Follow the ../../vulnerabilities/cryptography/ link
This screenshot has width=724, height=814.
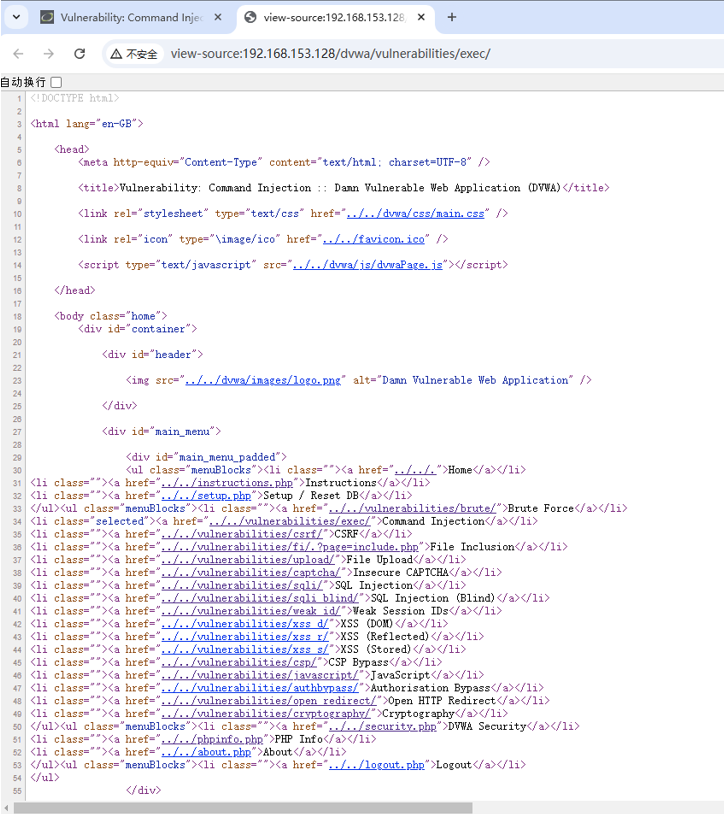[266, 713]
